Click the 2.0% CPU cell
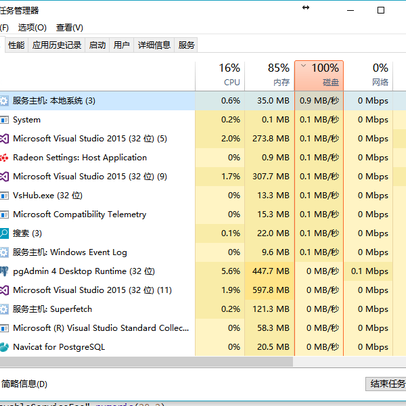The width and height of the screenshot is (406, 406). pos(220,139)
